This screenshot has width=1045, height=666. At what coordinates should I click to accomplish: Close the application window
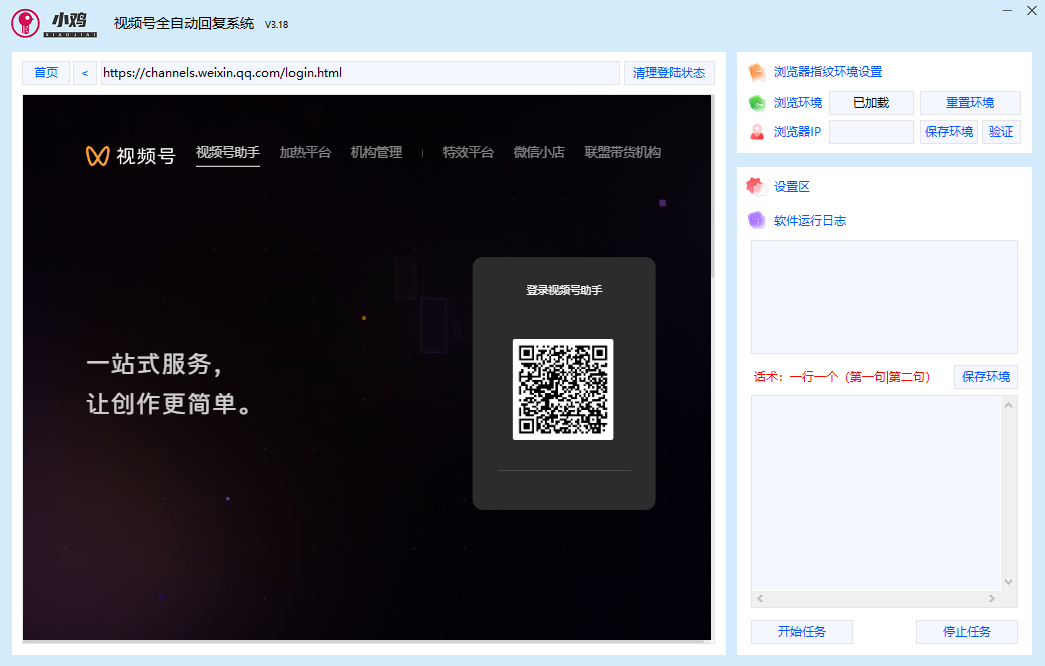(x=1032, y=11)
